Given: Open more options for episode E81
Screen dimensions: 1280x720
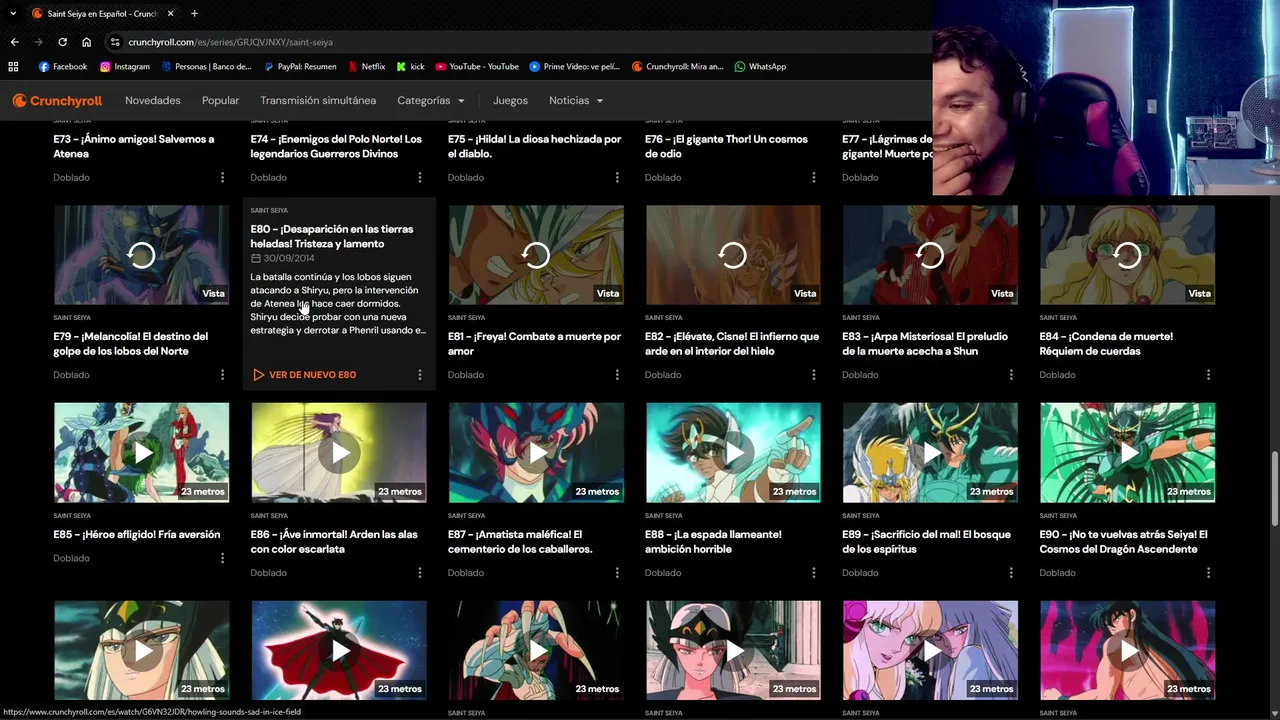Looking at the screenshot, I should pos(616,375).
